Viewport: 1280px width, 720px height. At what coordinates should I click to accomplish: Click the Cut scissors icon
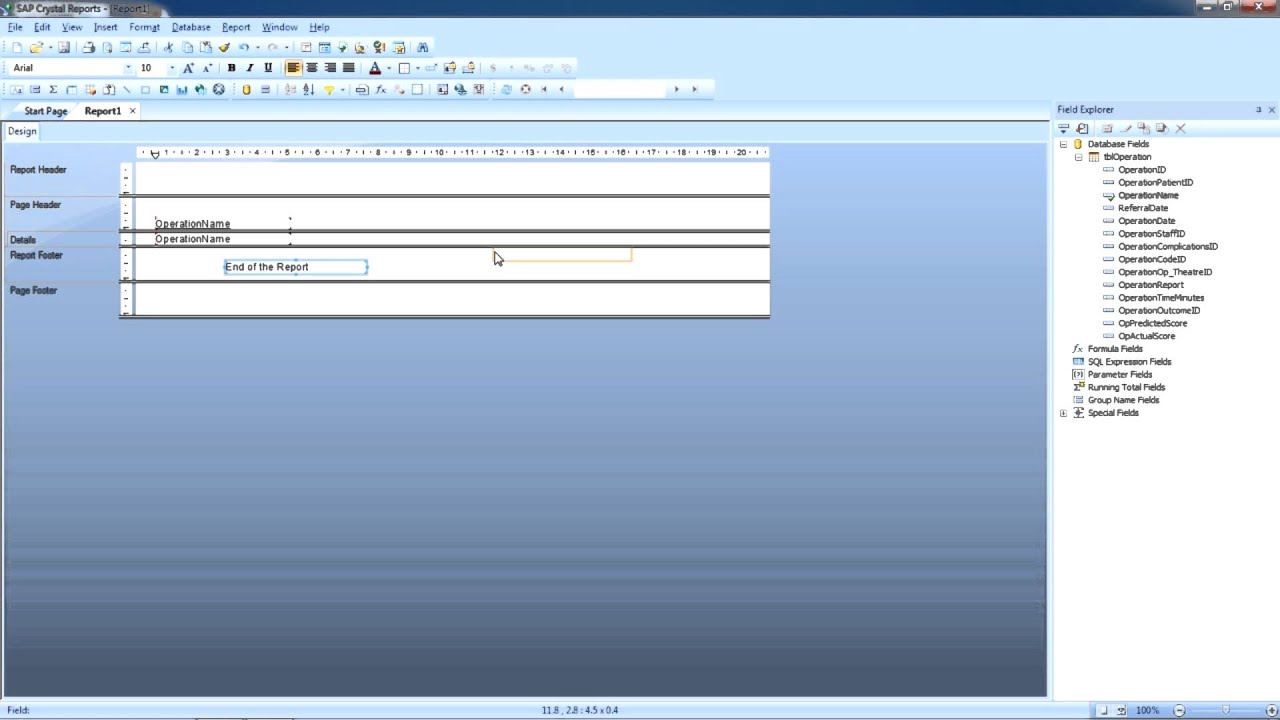[168, 47]
